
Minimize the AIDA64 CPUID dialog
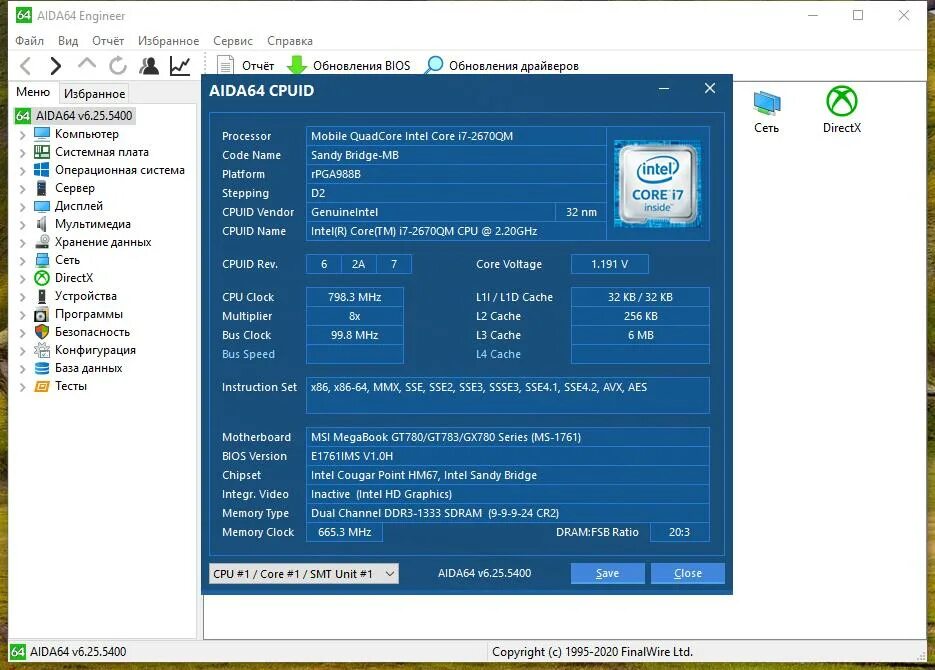pyautogui.click(x=664, y=89)
